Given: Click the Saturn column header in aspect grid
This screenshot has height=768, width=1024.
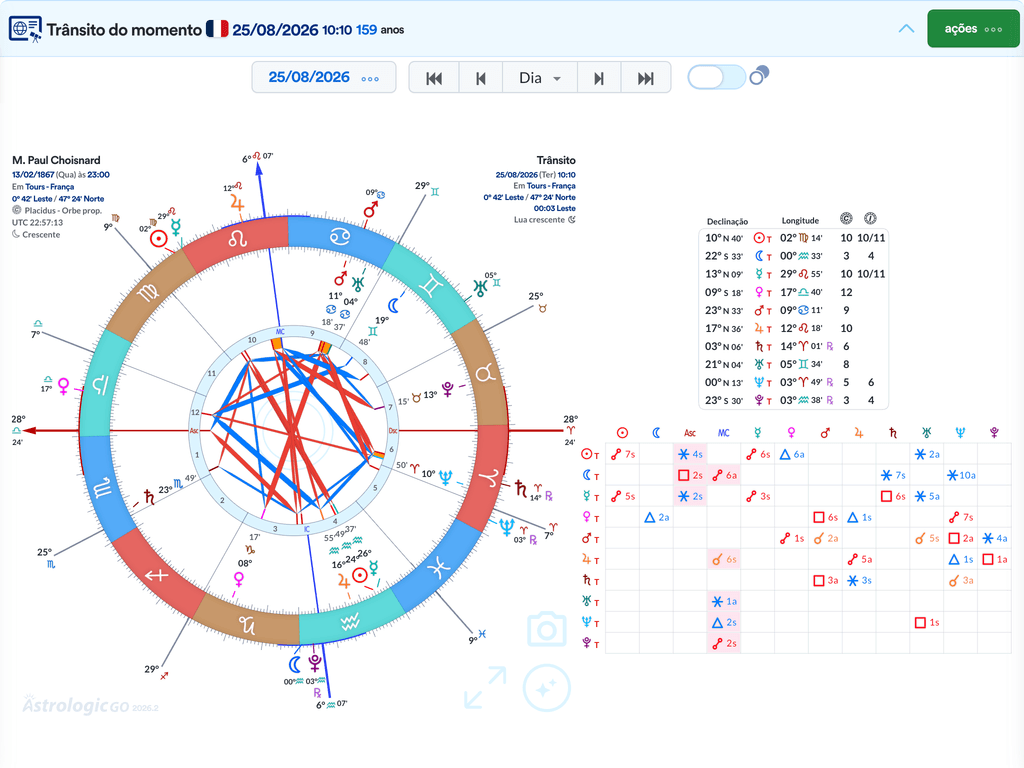Looking at the screenshot, I should coord(893,433).
